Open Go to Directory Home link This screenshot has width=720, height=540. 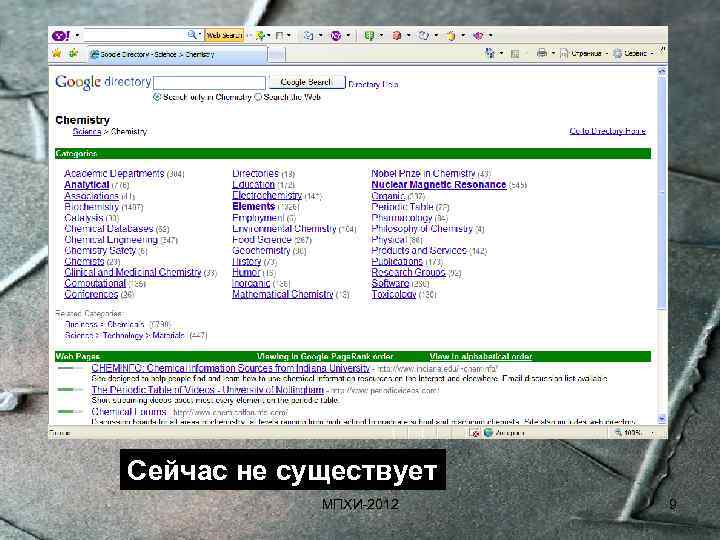click(x=608, y=131)
